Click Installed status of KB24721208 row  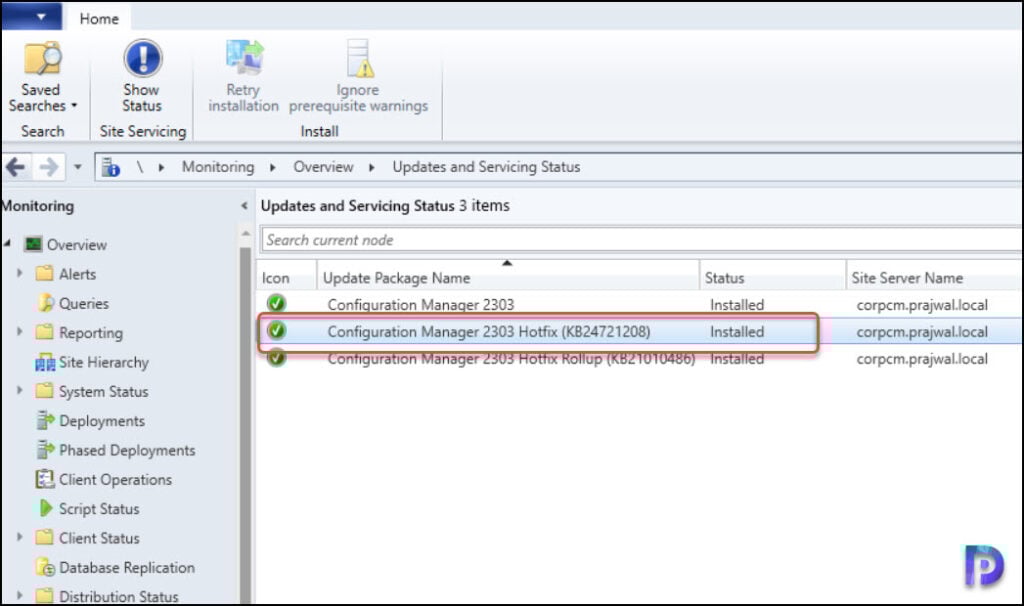737,332
